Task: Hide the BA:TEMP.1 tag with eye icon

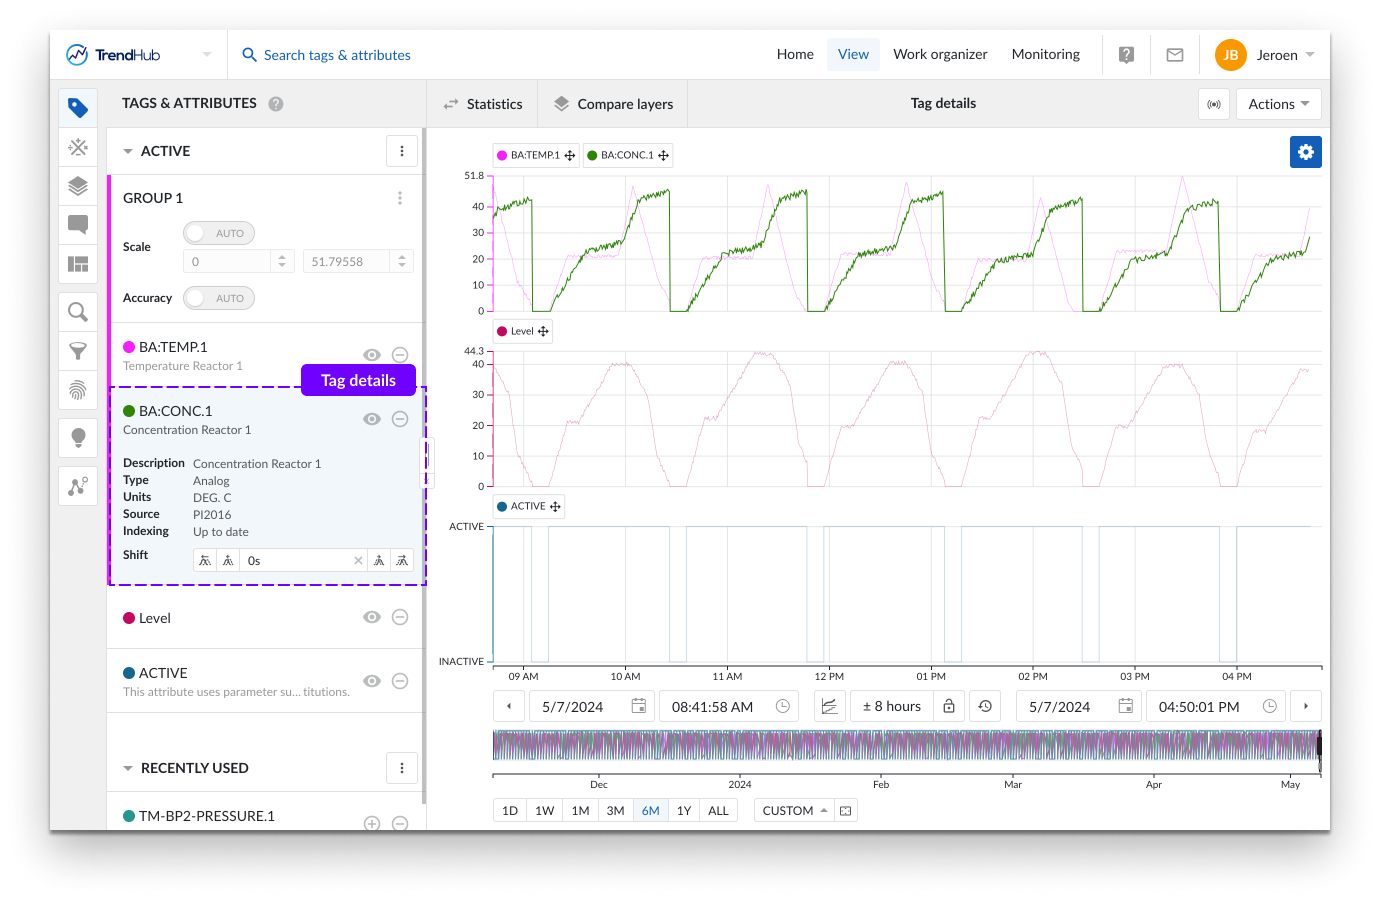Action: 372,355
